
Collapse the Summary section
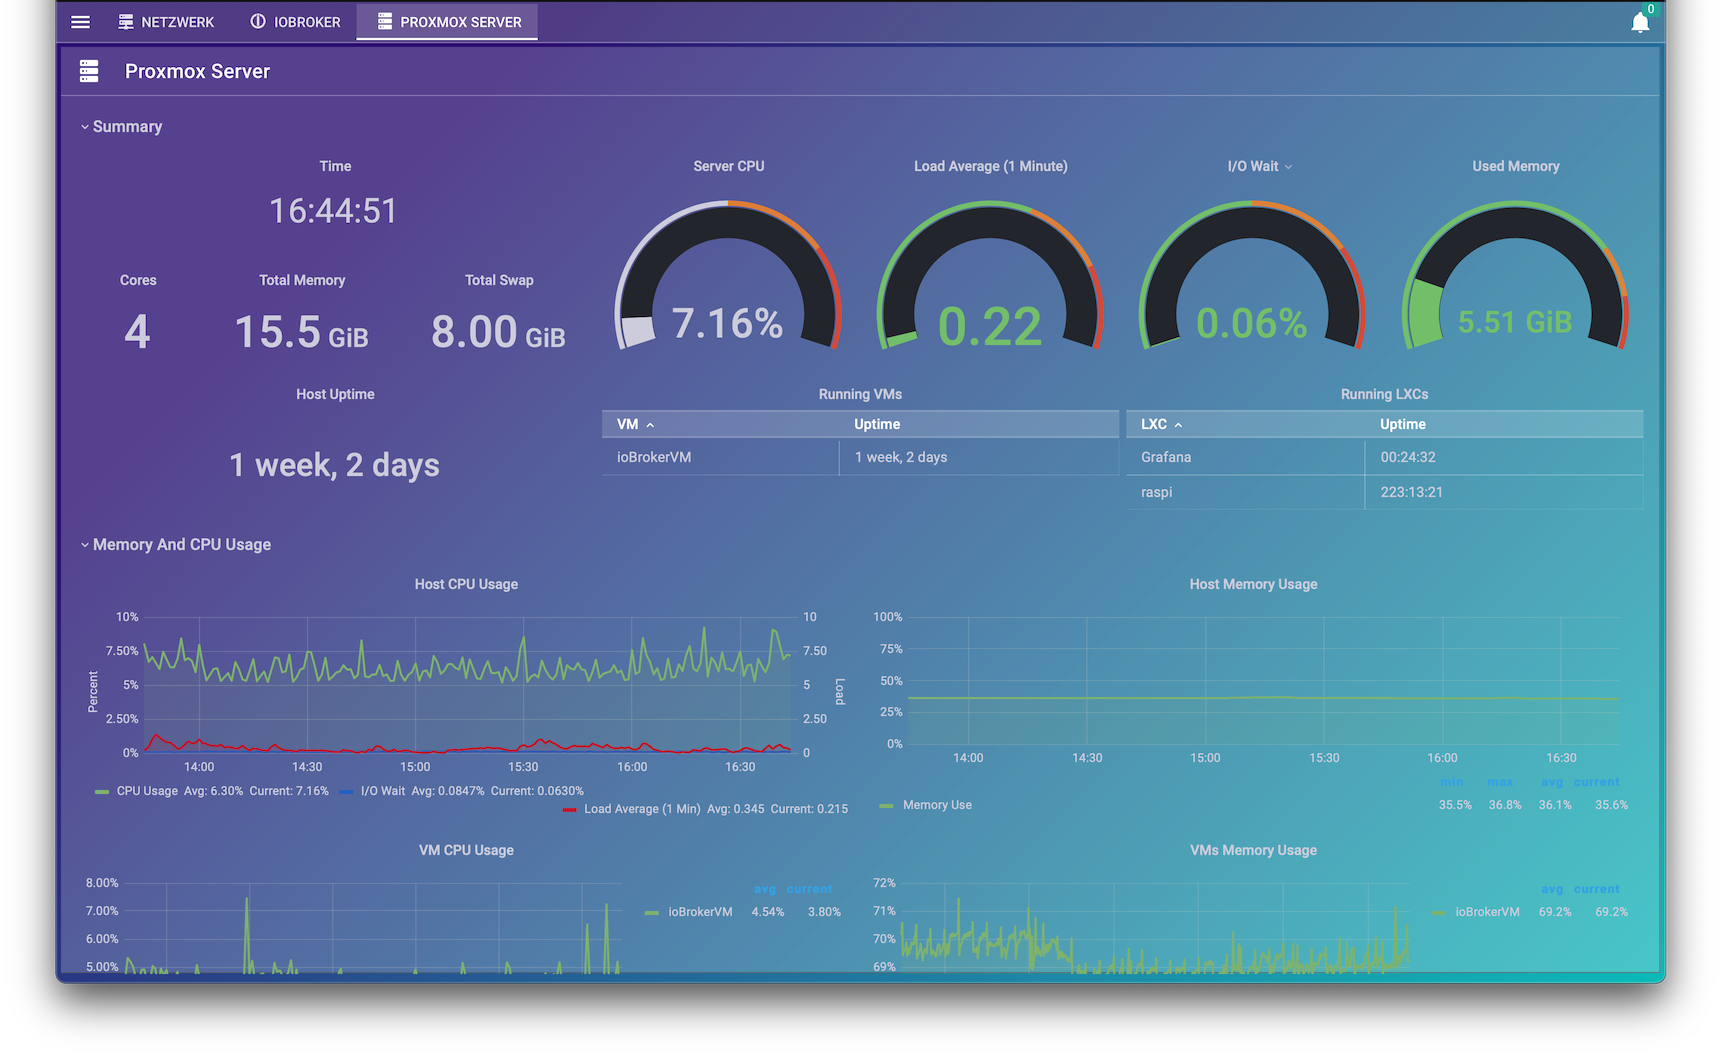point(121,127)
